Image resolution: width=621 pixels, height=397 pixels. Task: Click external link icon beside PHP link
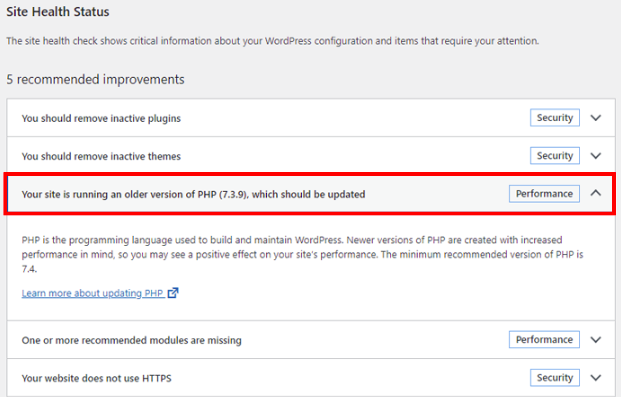[x=173, y=293]
